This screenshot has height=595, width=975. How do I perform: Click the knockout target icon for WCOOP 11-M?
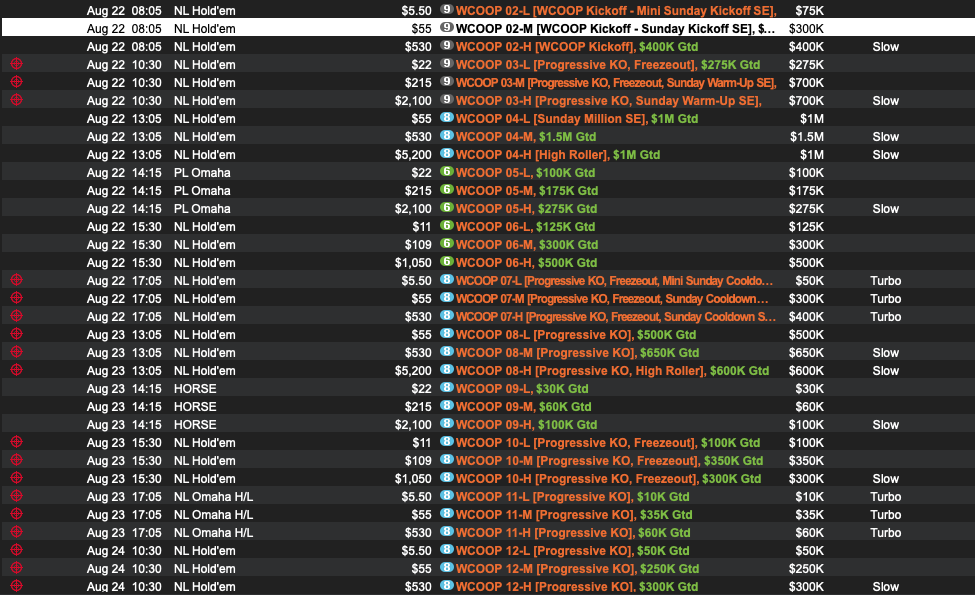(x=17, y=514)
